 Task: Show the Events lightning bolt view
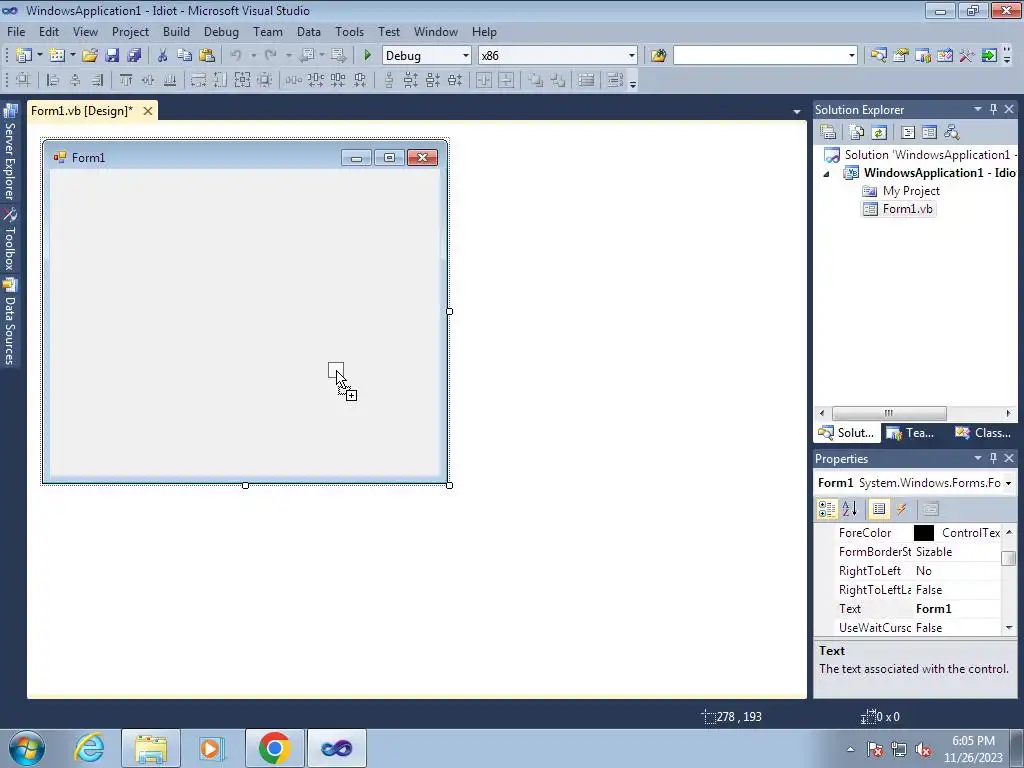coord(901,509)
